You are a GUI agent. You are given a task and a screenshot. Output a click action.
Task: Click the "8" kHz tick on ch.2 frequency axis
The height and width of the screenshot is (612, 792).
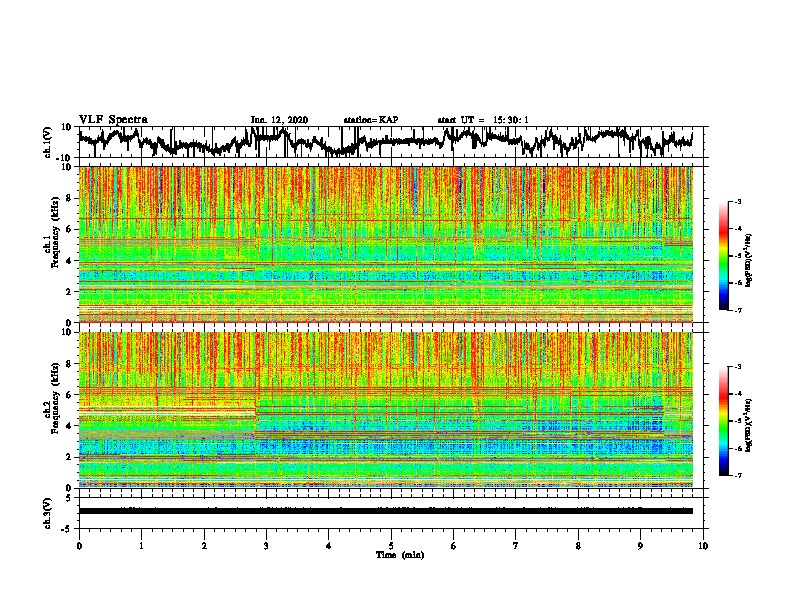69,364
